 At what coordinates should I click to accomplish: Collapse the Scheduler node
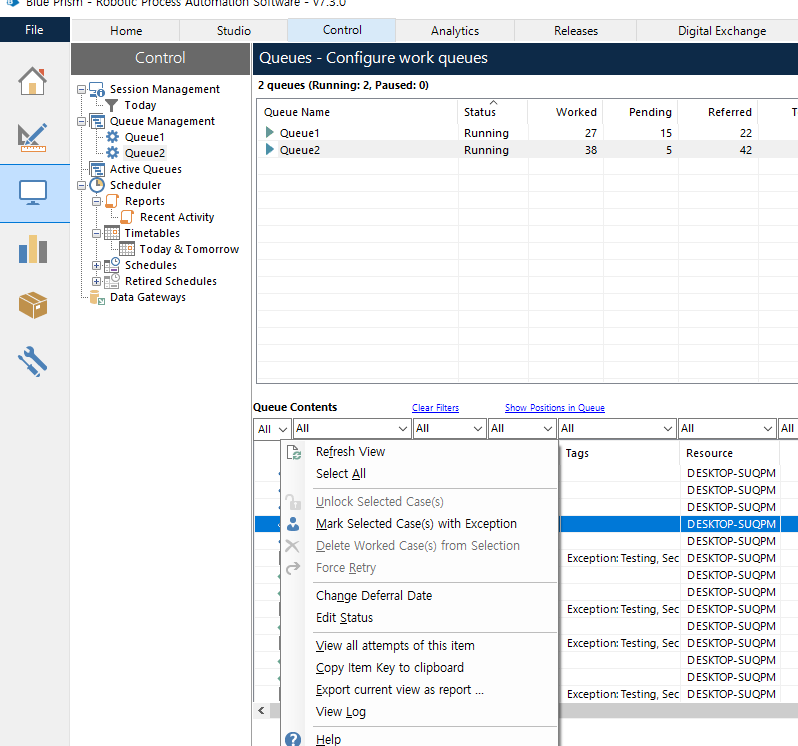(81, 185)
